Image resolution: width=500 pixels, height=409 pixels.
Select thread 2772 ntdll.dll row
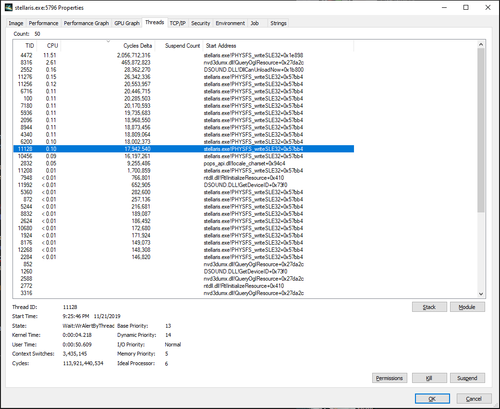pos(184,286)
